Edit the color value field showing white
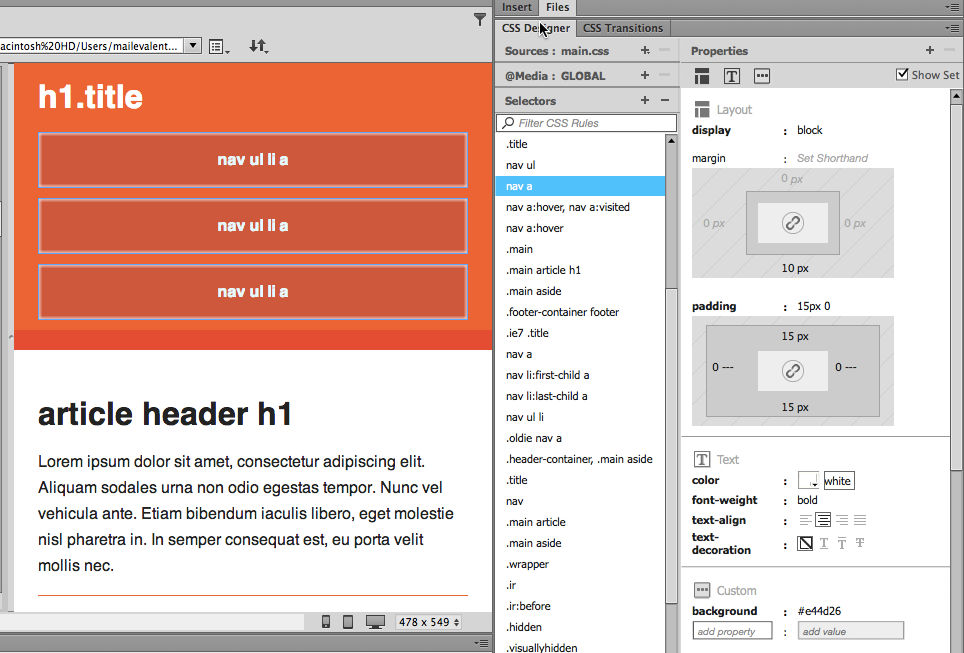This screenshot has height=653, width=964. click(839, 481)
